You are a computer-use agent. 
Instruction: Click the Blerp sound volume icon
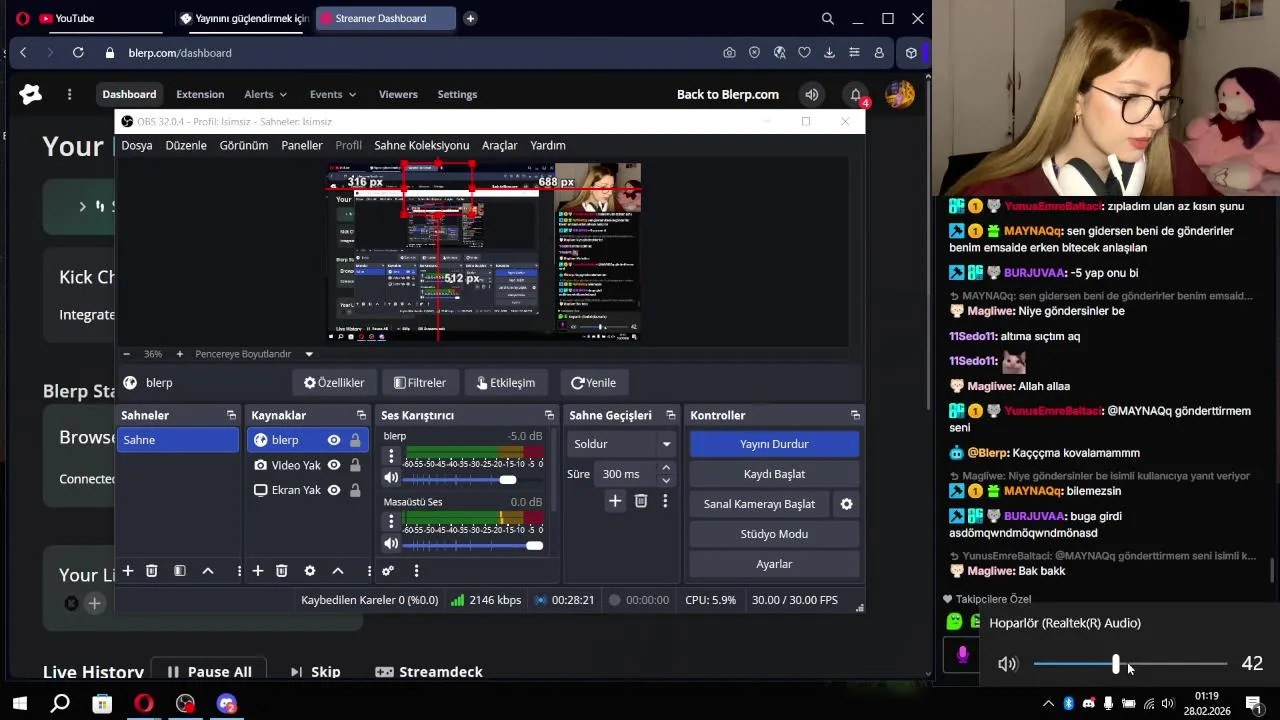(812, 95)
